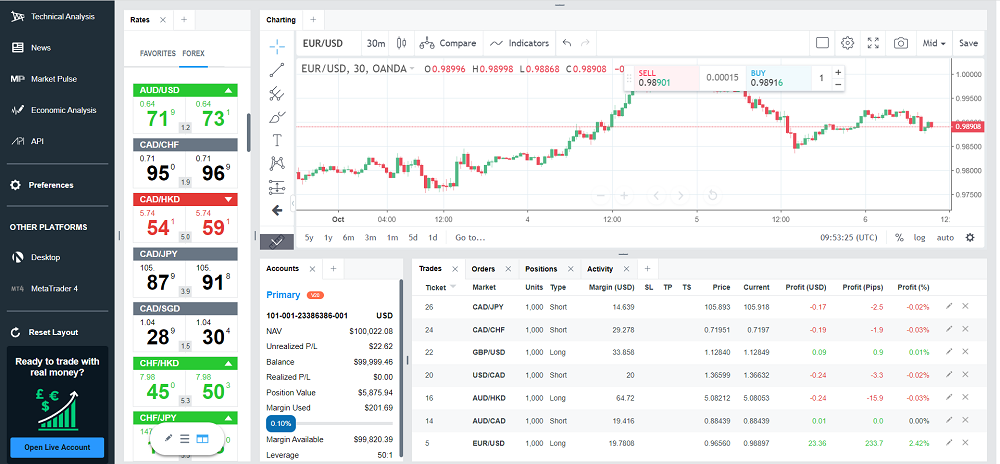Open chart properties gear icon
Screen dimensions: 1000x464
(848, 43)
